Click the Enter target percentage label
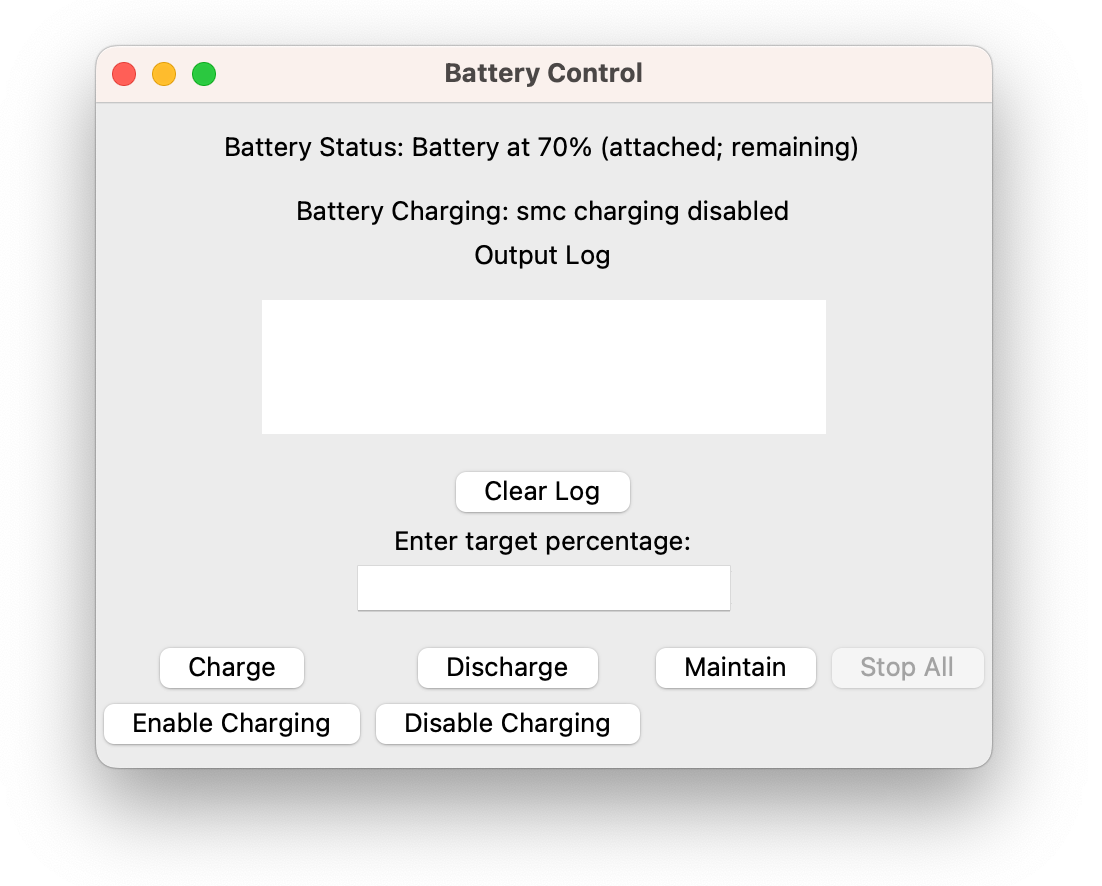Screen dimensions: 1102x886 click(542, 541)
